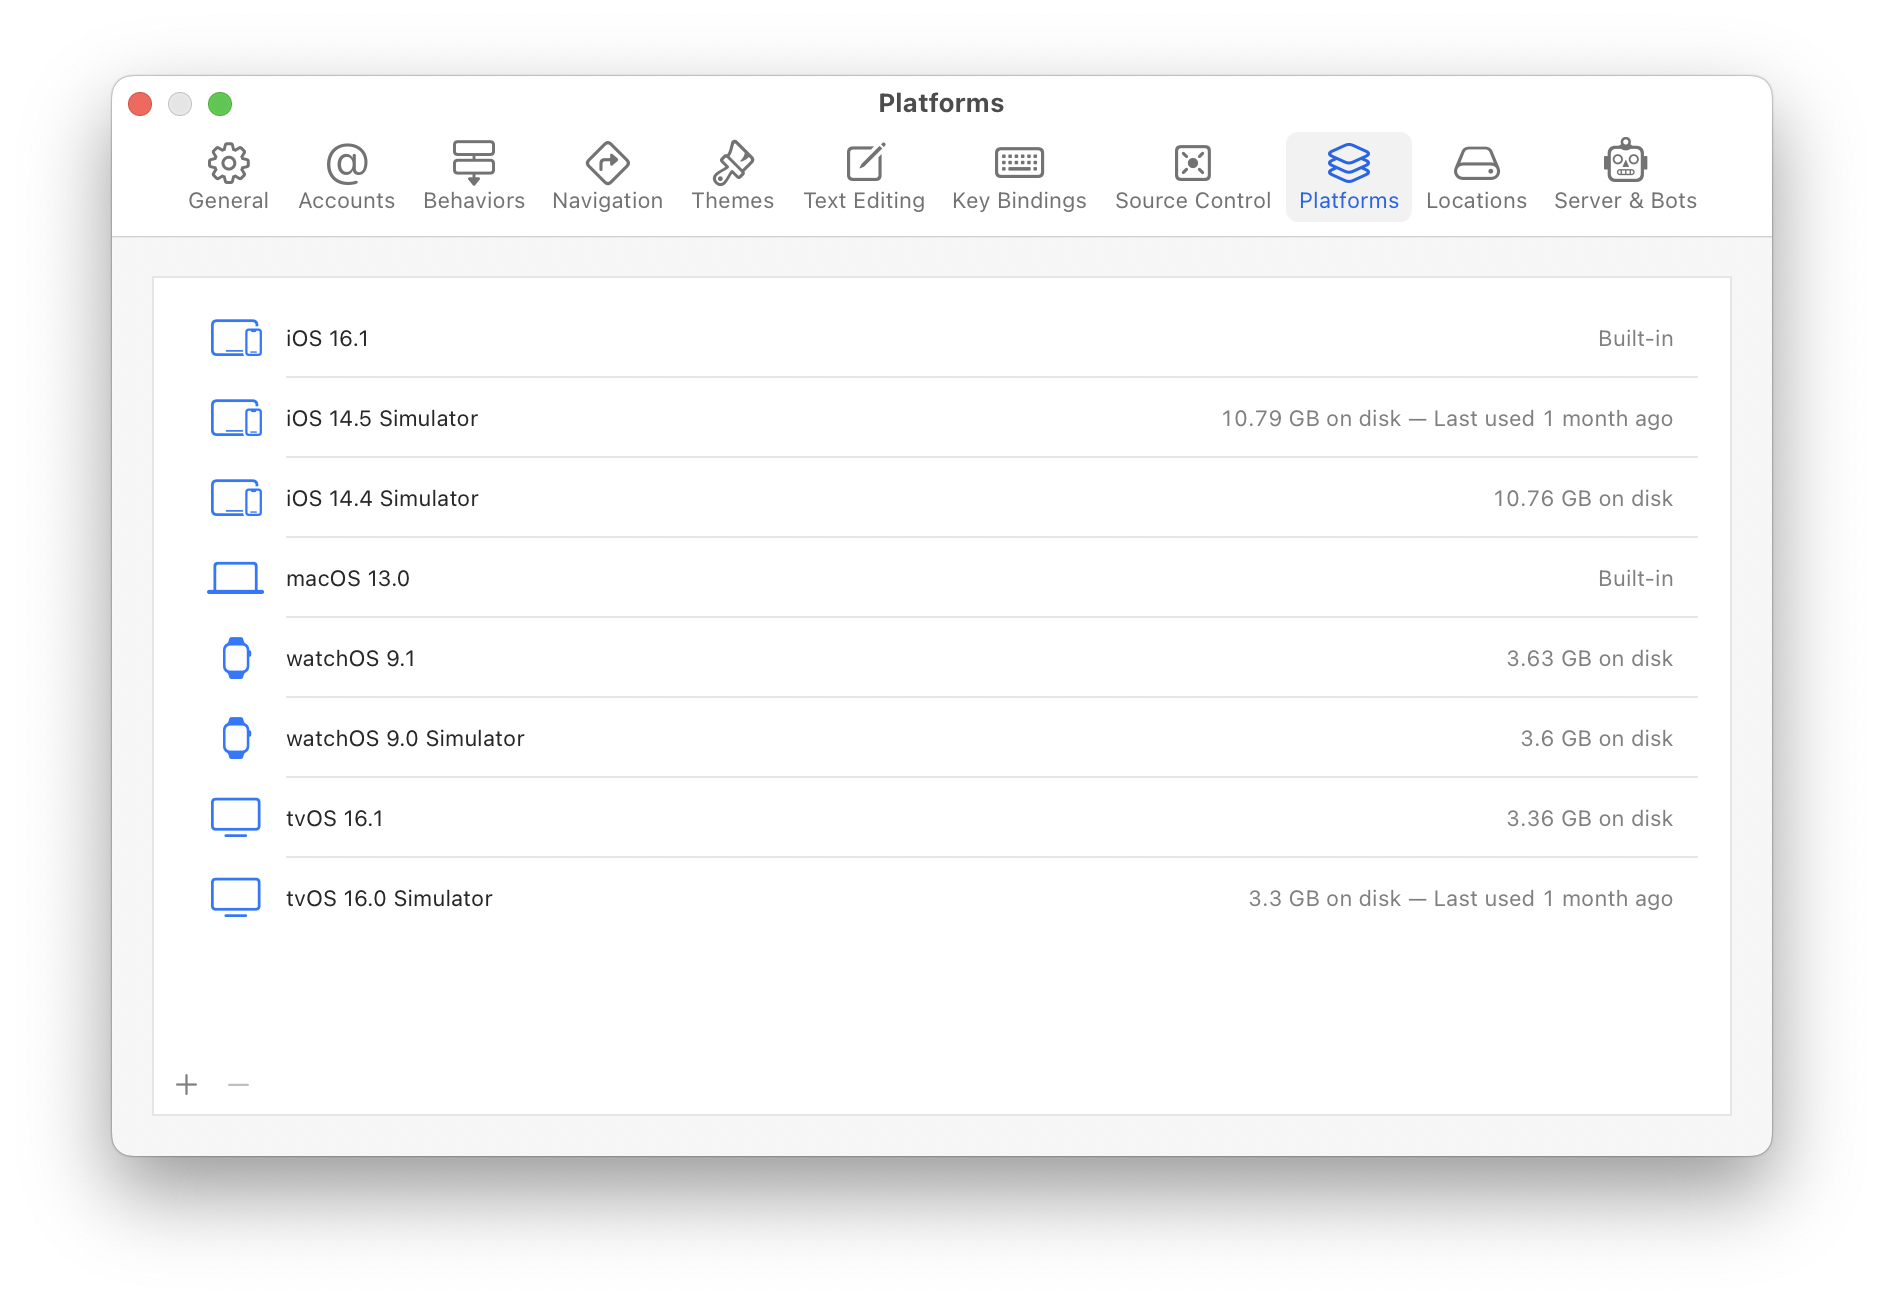The image size is (1884, 1304).
Task: Switch to the Locations tab
Action: click(1477, 176)
